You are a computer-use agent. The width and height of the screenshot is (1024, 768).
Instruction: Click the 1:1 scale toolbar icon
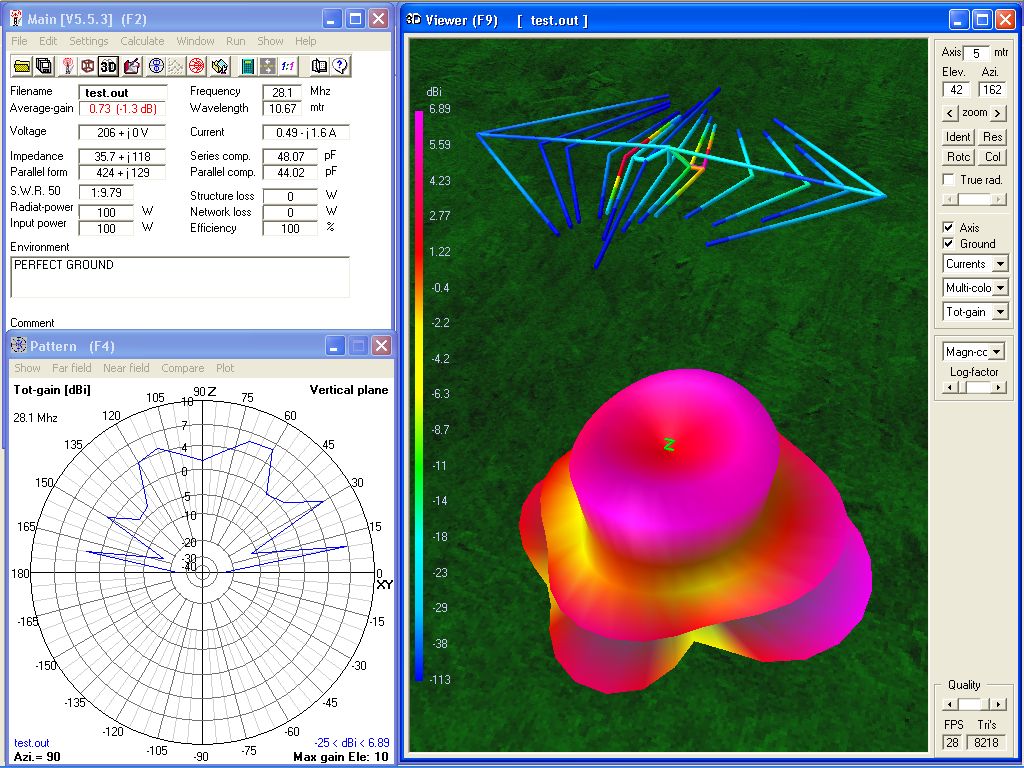[288, 66]
